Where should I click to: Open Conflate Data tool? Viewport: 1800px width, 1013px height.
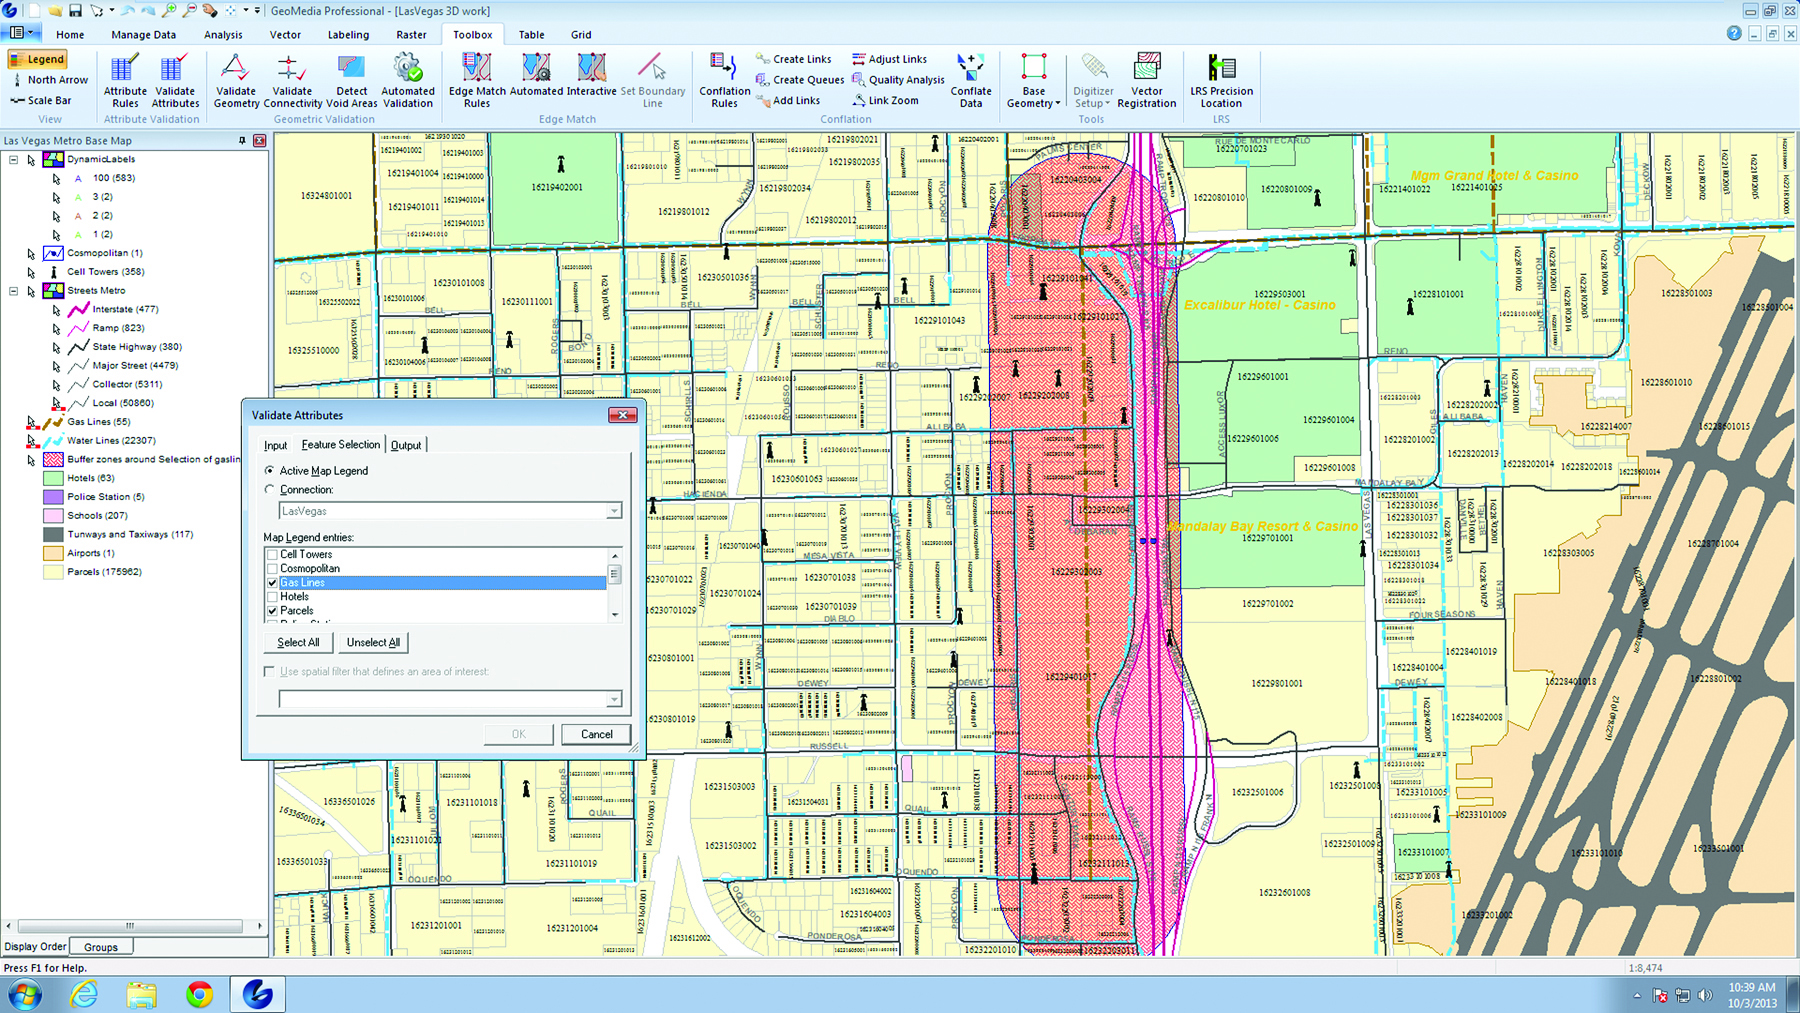tap(971, 81)
